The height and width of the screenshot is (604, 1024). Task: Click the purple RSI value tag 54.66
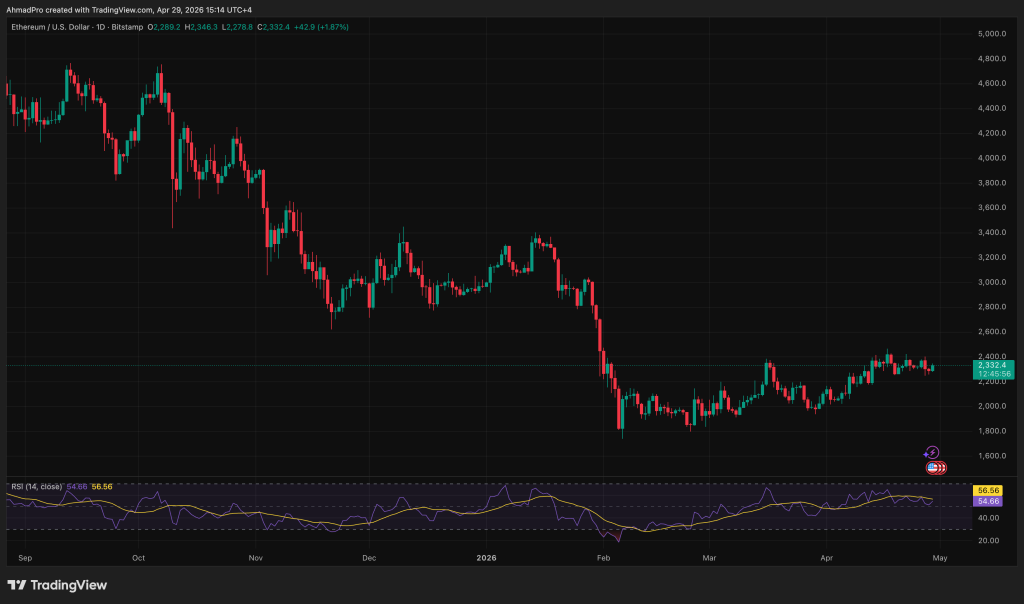[989, 501]
